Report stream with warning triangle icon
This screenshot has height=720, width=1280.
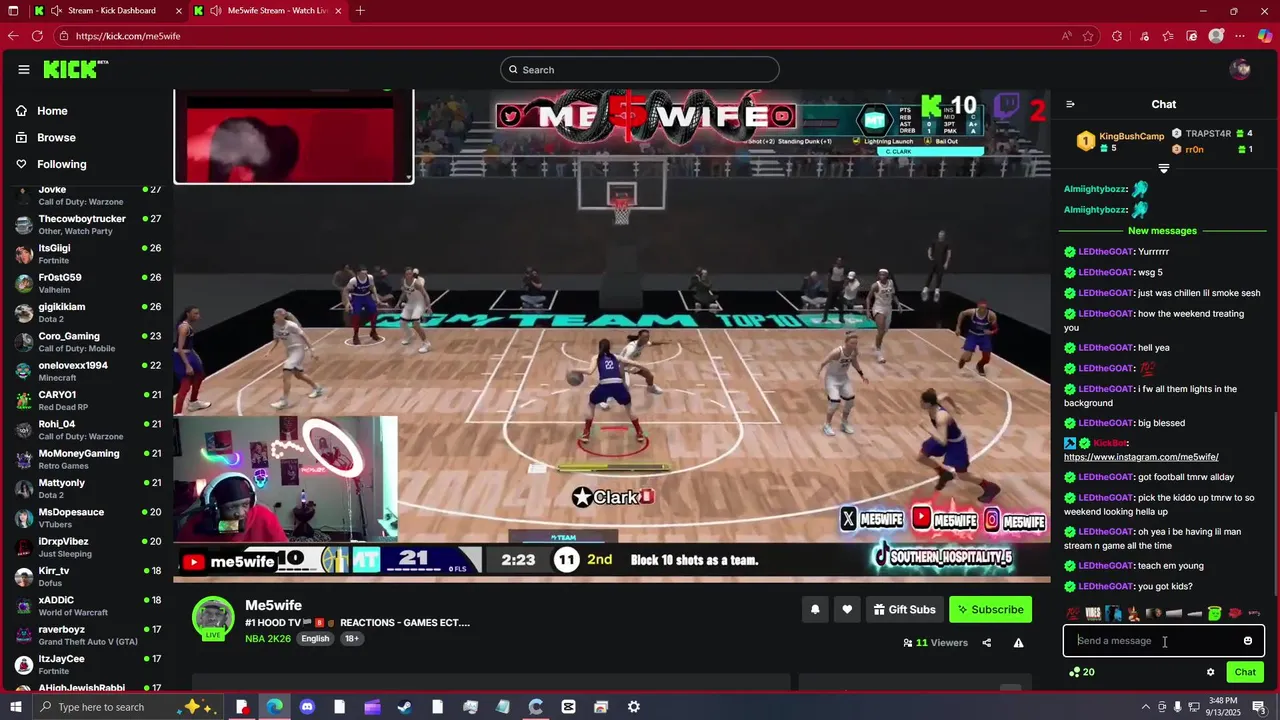(1018, 643)
